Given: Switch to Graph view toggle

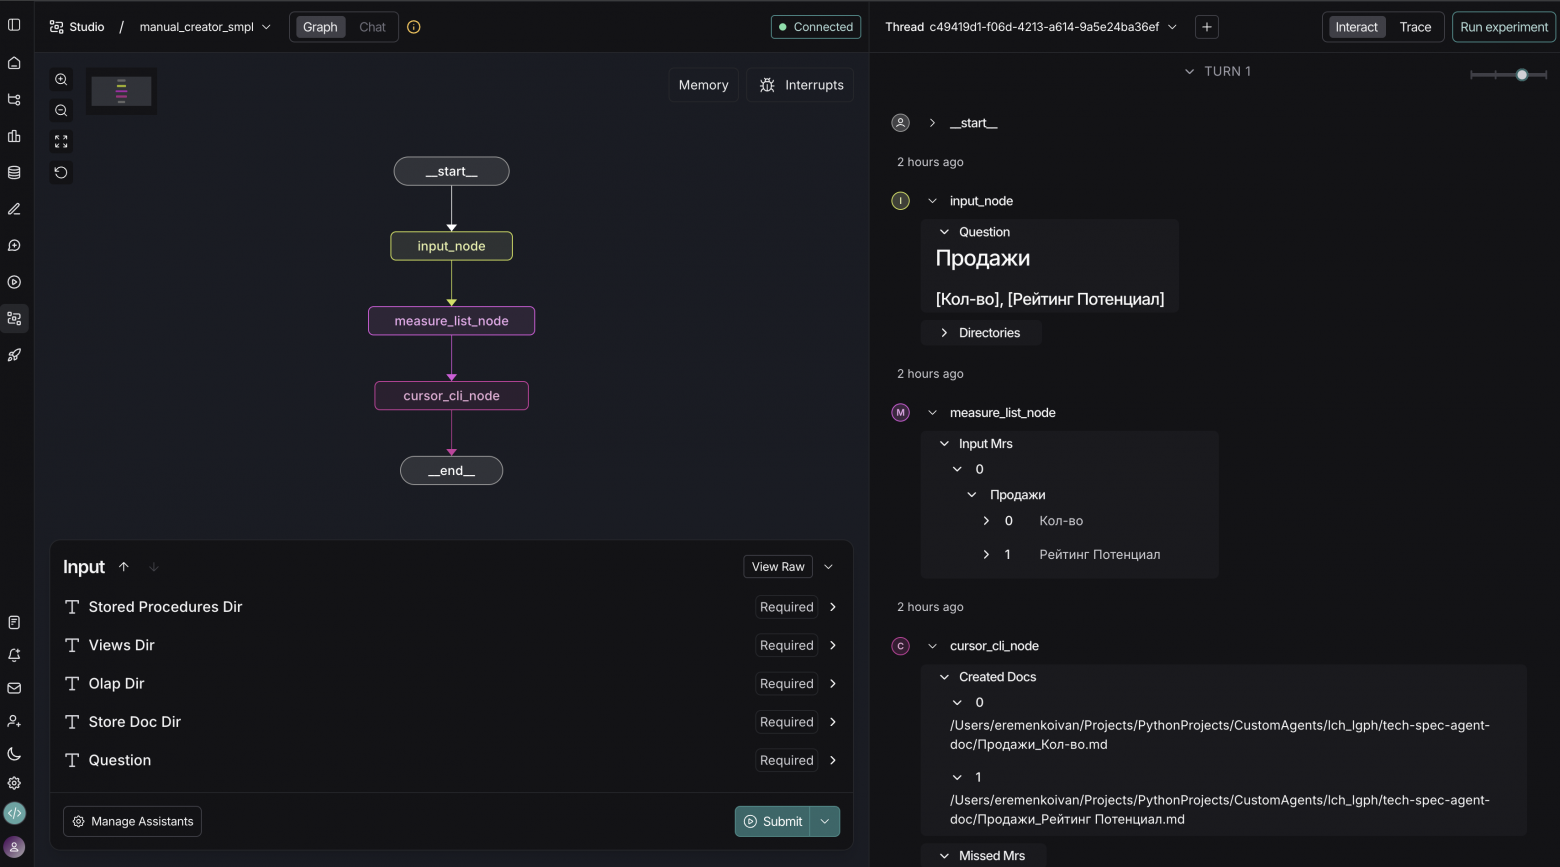Looking at the screenshot, I should point(320,27).
